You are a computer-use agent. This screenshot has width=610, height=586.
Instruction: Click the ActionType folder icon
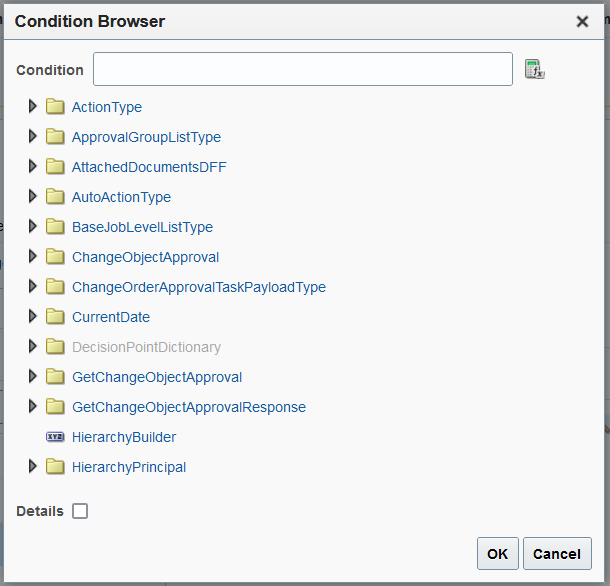tap(55, 106)
